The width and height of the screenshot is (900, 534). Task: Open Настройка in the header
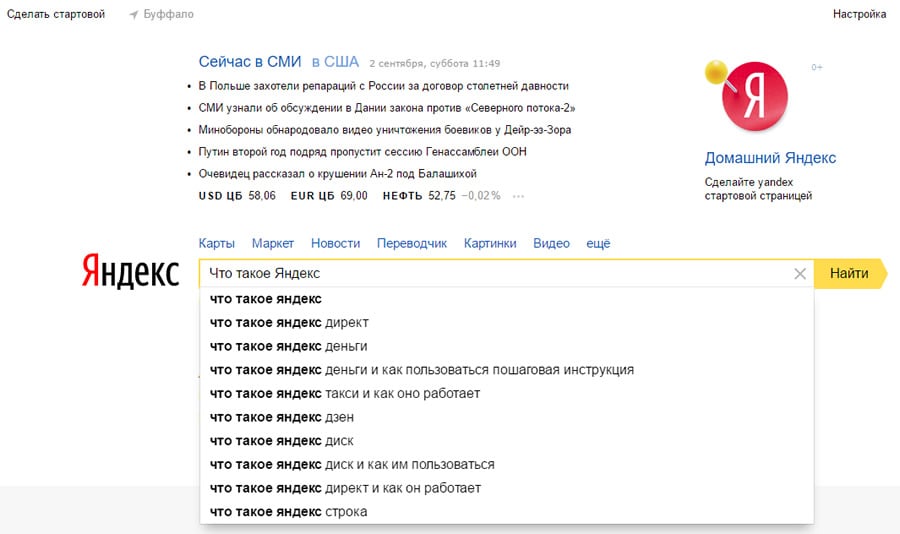859,14
